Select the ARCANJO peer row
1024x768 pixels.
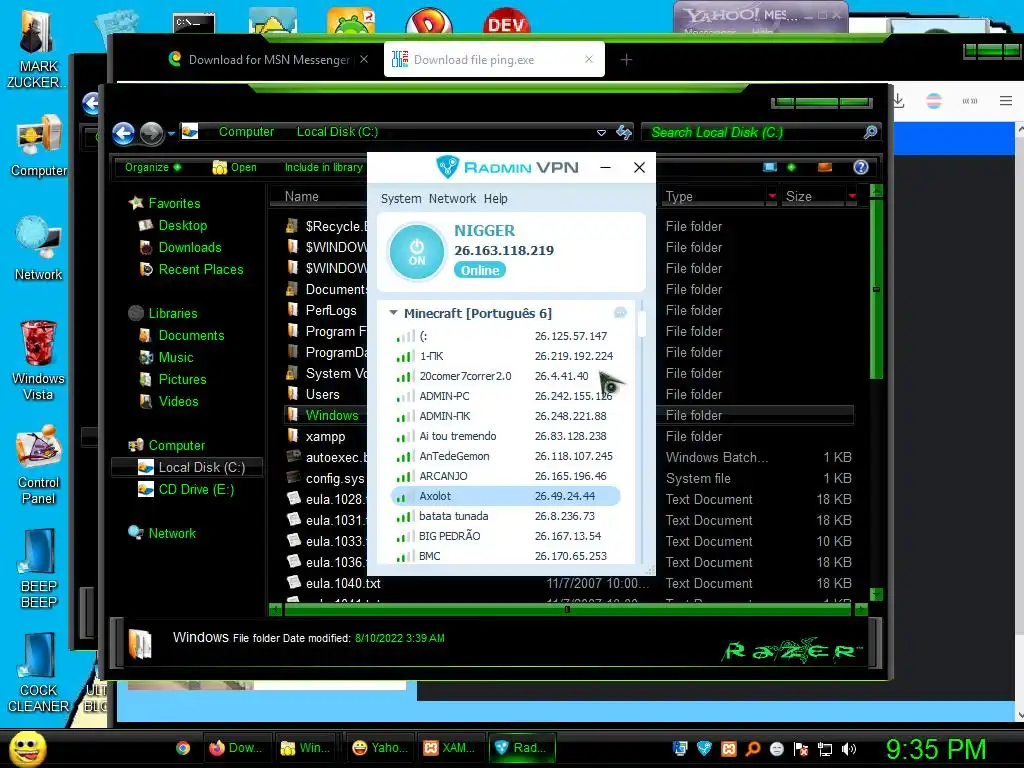pyautogui.click(x=505, y=476)
